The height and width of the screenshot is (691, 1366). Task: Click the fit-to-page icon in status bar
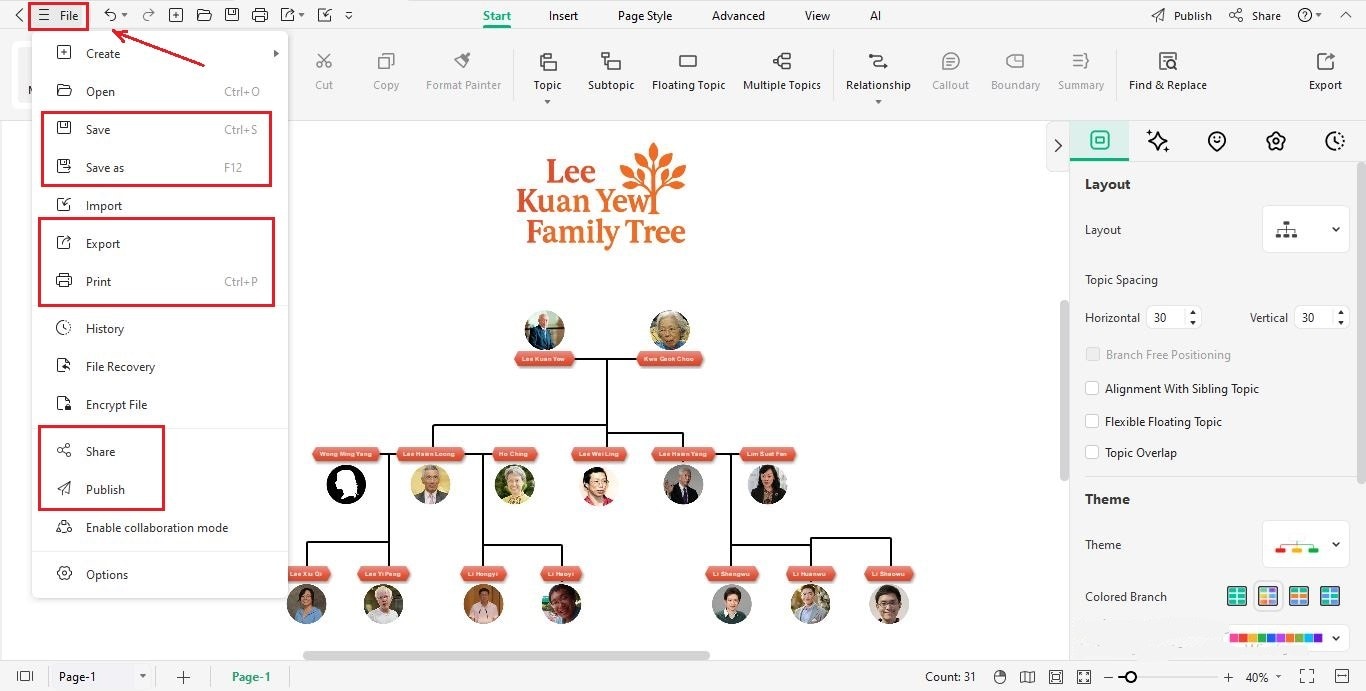[1056, 677]
